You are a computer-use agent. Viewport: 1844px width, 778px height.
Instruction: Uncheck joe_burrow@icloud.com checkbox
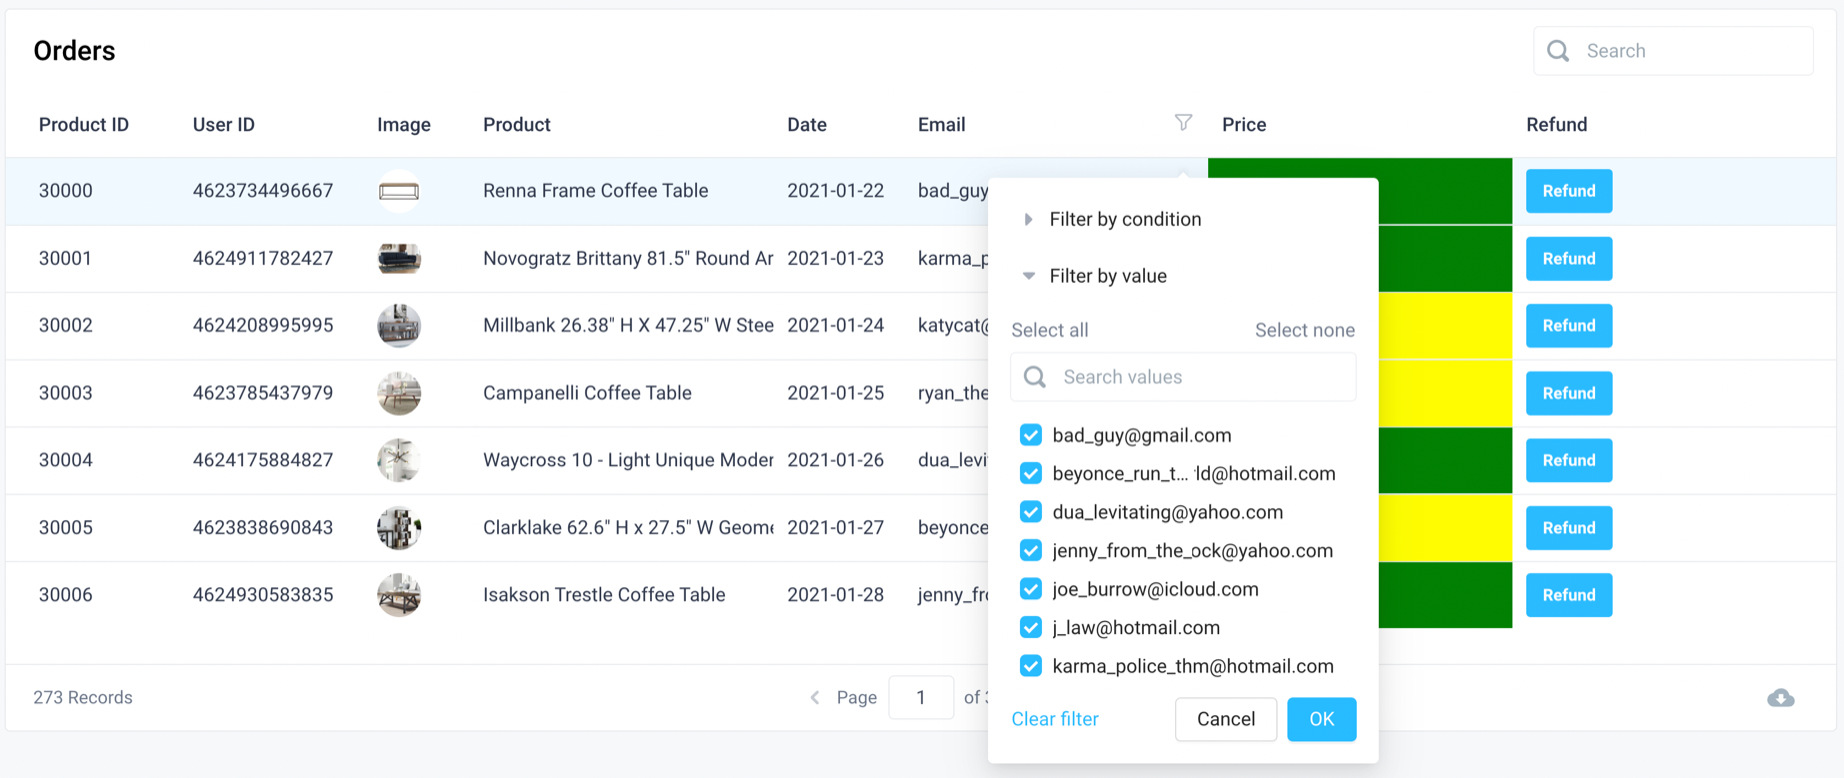point(1031,589)
